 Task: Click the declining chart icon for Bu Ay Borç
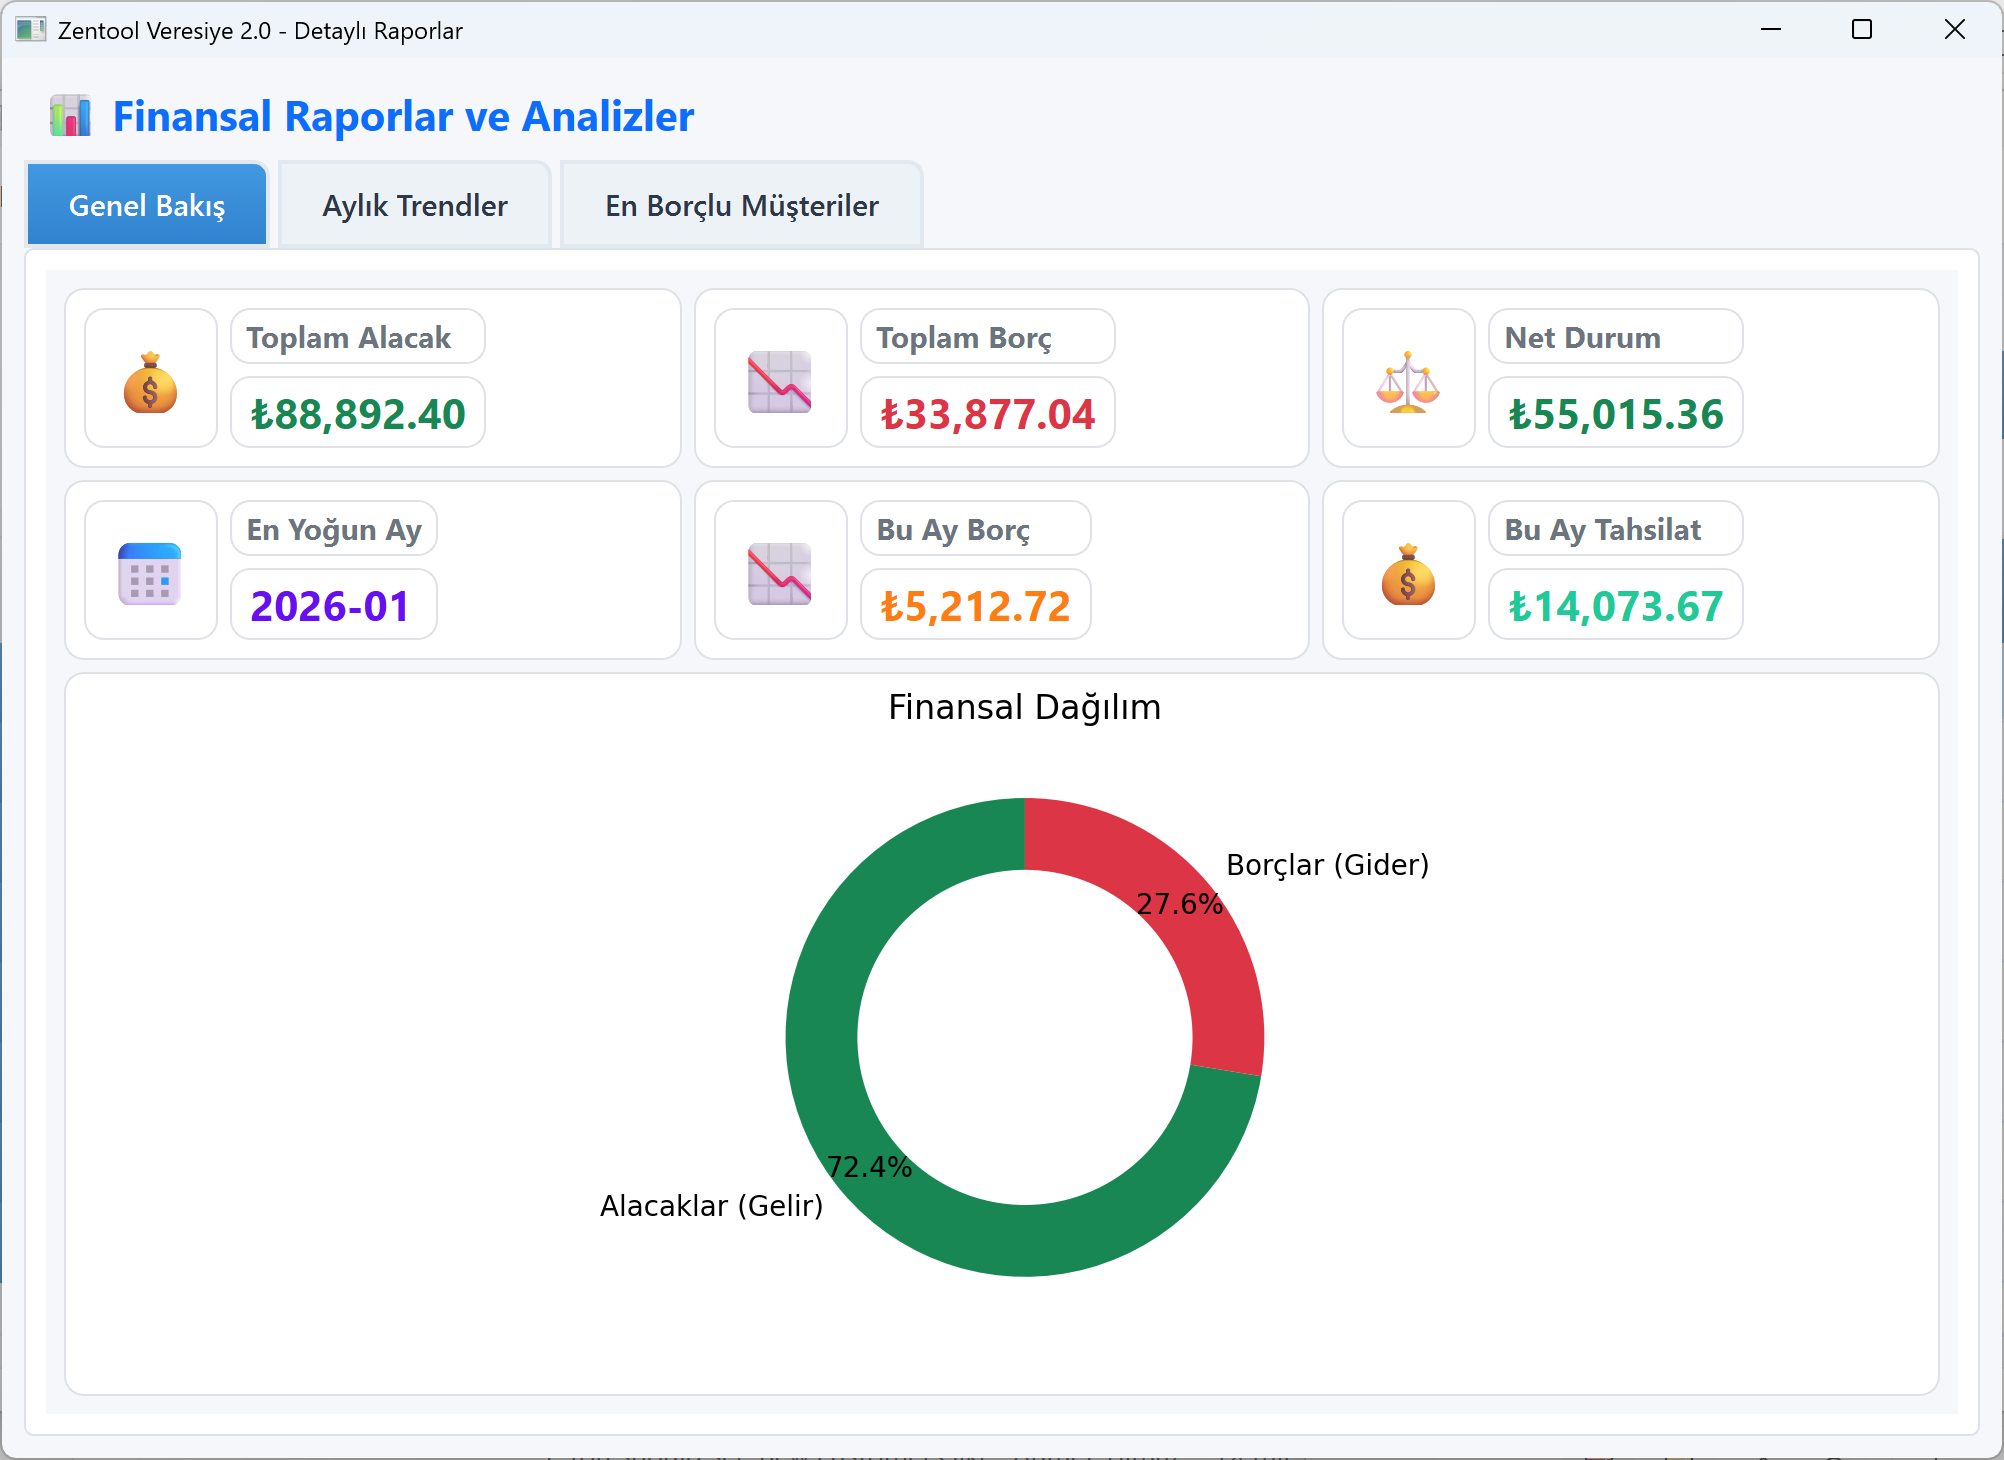click(780, 575)
